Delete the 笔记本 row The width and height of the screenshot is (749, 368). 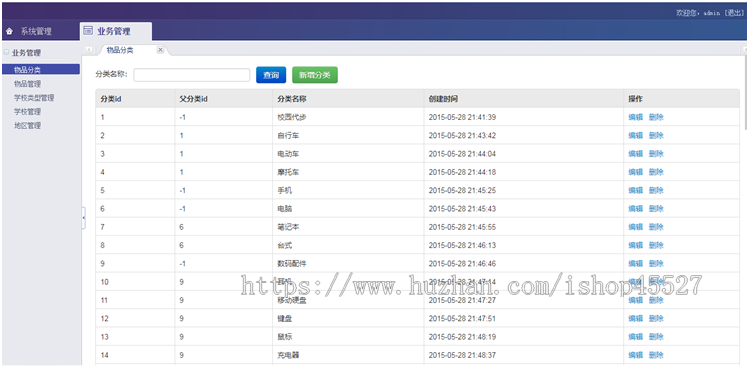(656, 227)
